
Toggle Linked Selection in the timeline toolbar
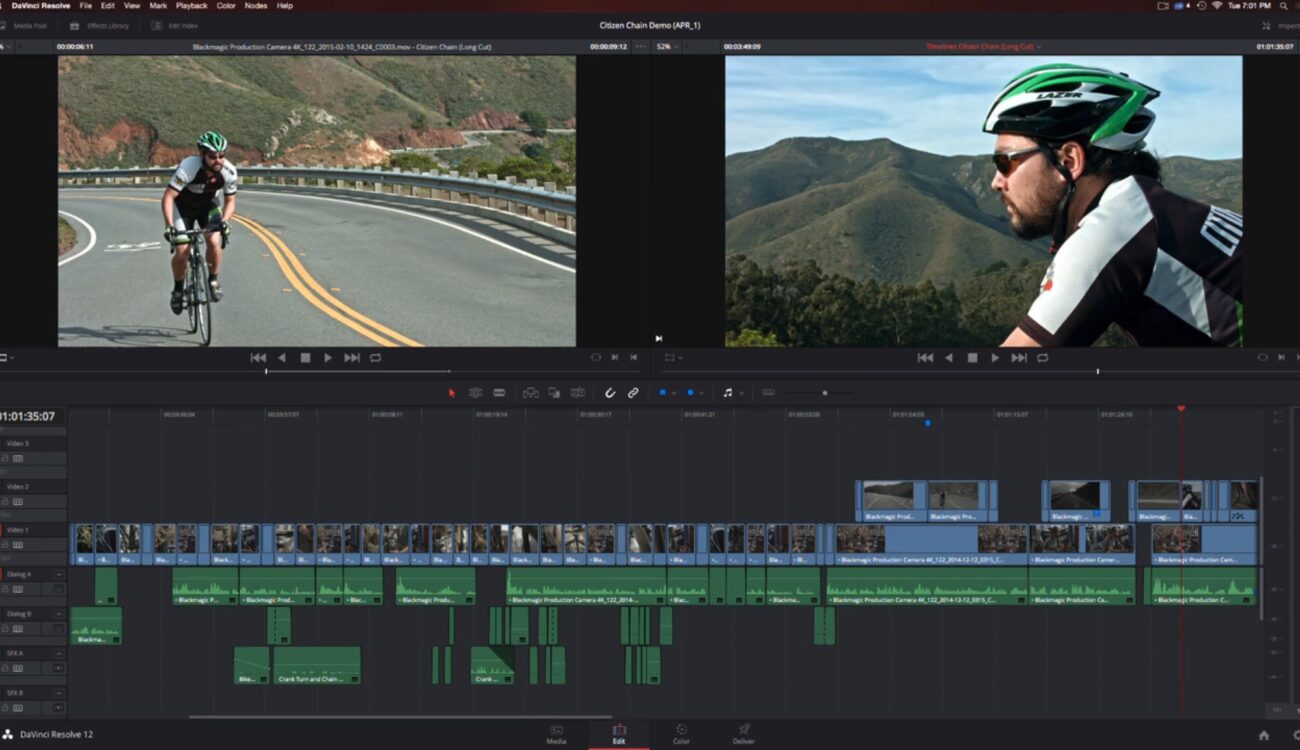(633, 392)
